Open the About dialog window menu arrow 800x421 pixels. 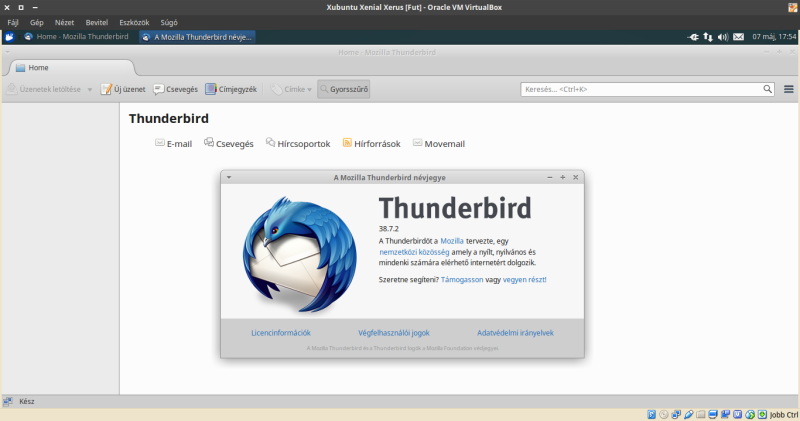pyautogui.click(x=229, y=177)
